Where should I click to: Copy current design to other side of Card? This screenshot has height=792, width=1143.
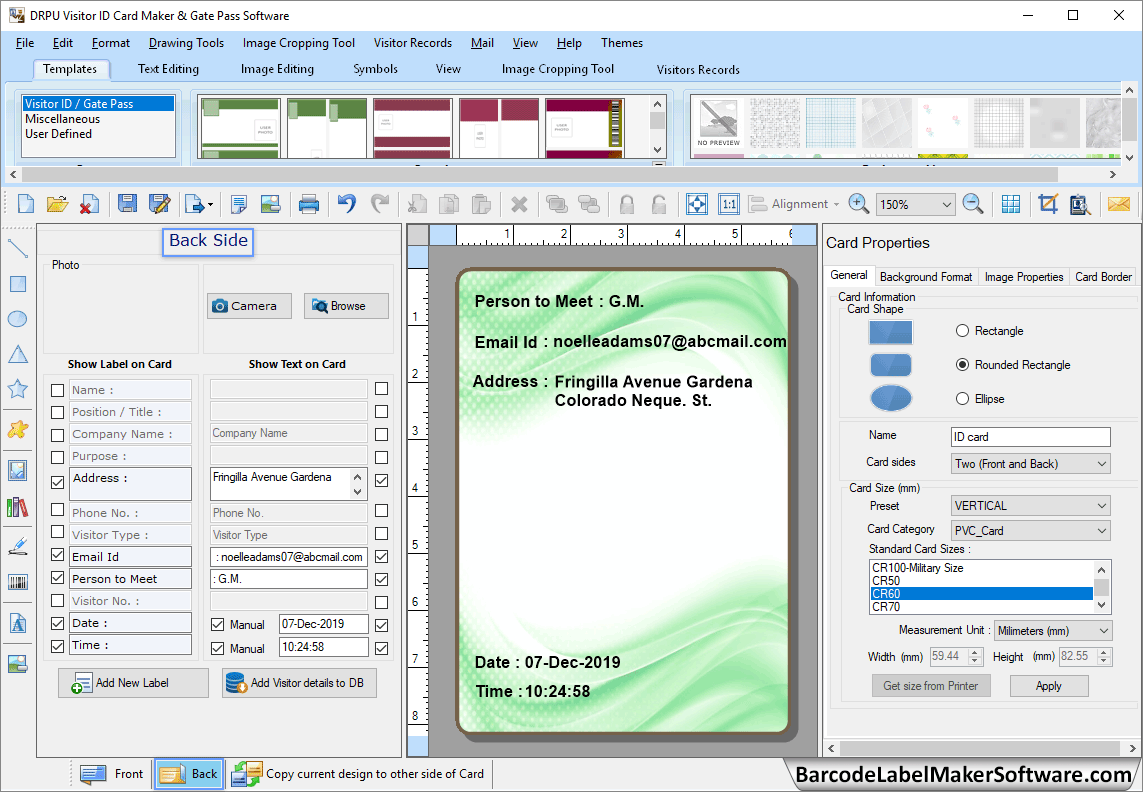tap(358, 774)
